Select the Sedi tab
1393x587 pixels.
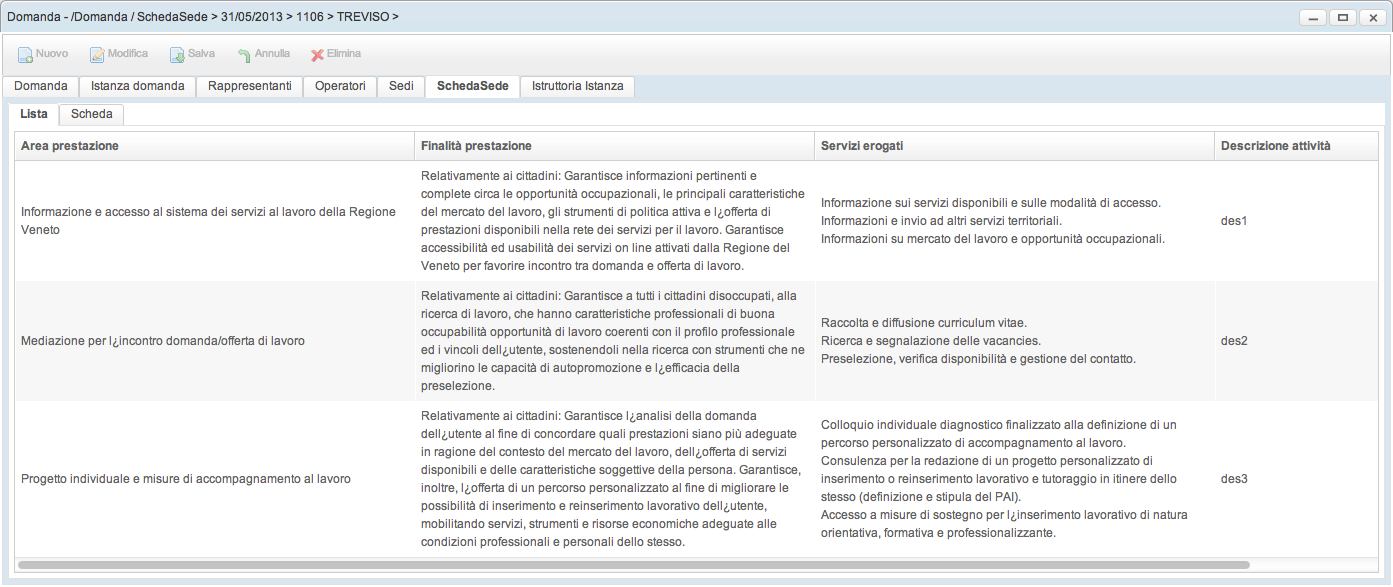pos(401,86)
